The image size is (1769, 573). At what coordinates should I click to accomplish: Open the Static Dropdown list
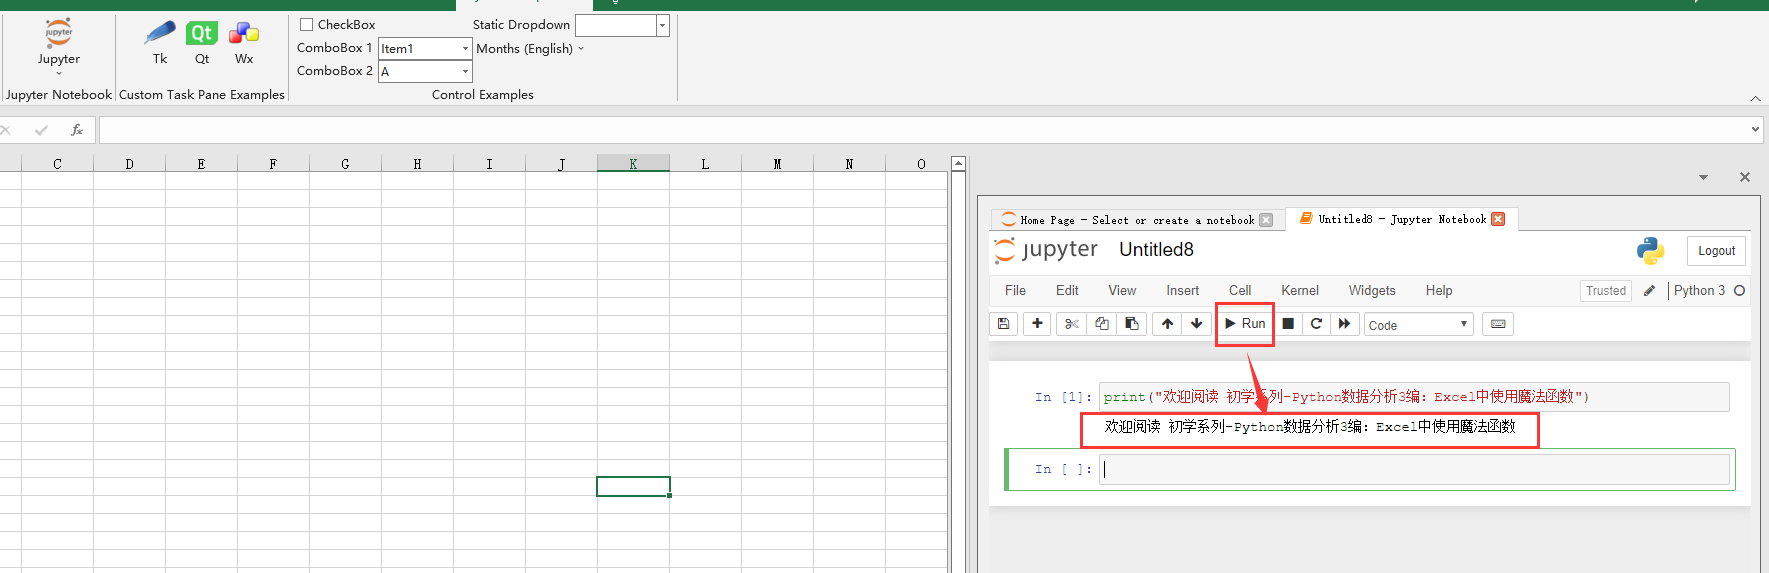[662, 26]
